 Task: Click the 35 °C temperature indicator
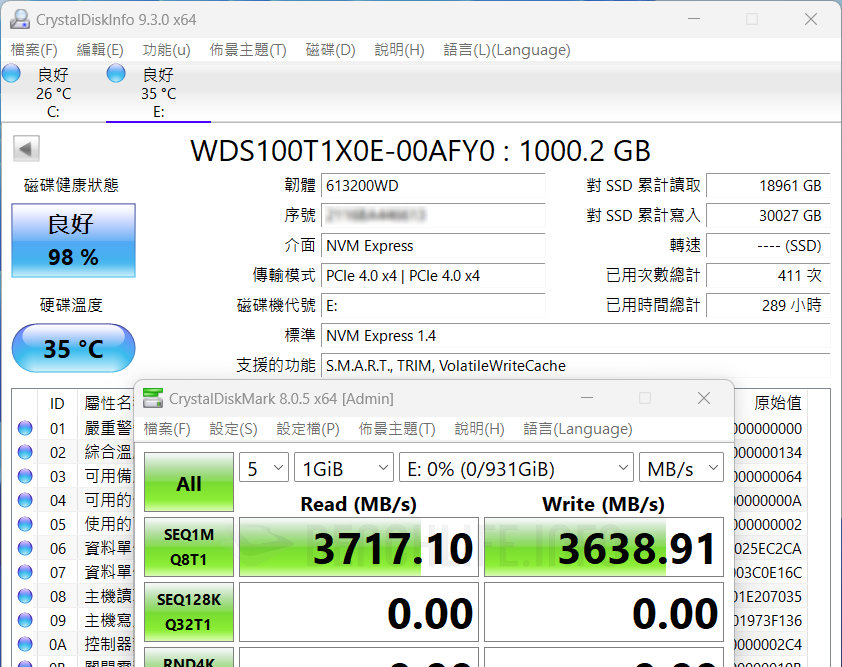[73, 349]
